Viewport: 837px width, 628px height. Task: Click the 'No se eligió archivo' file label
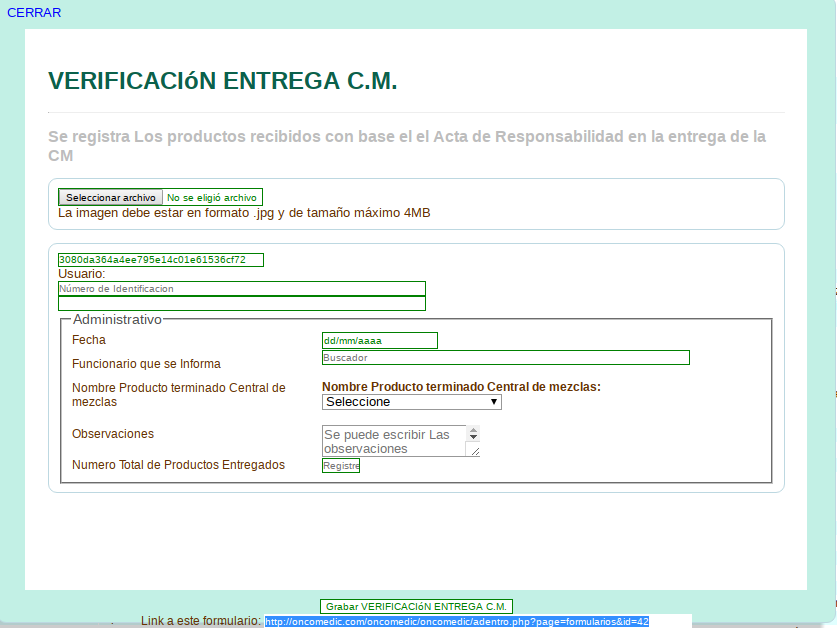point(211,198)
